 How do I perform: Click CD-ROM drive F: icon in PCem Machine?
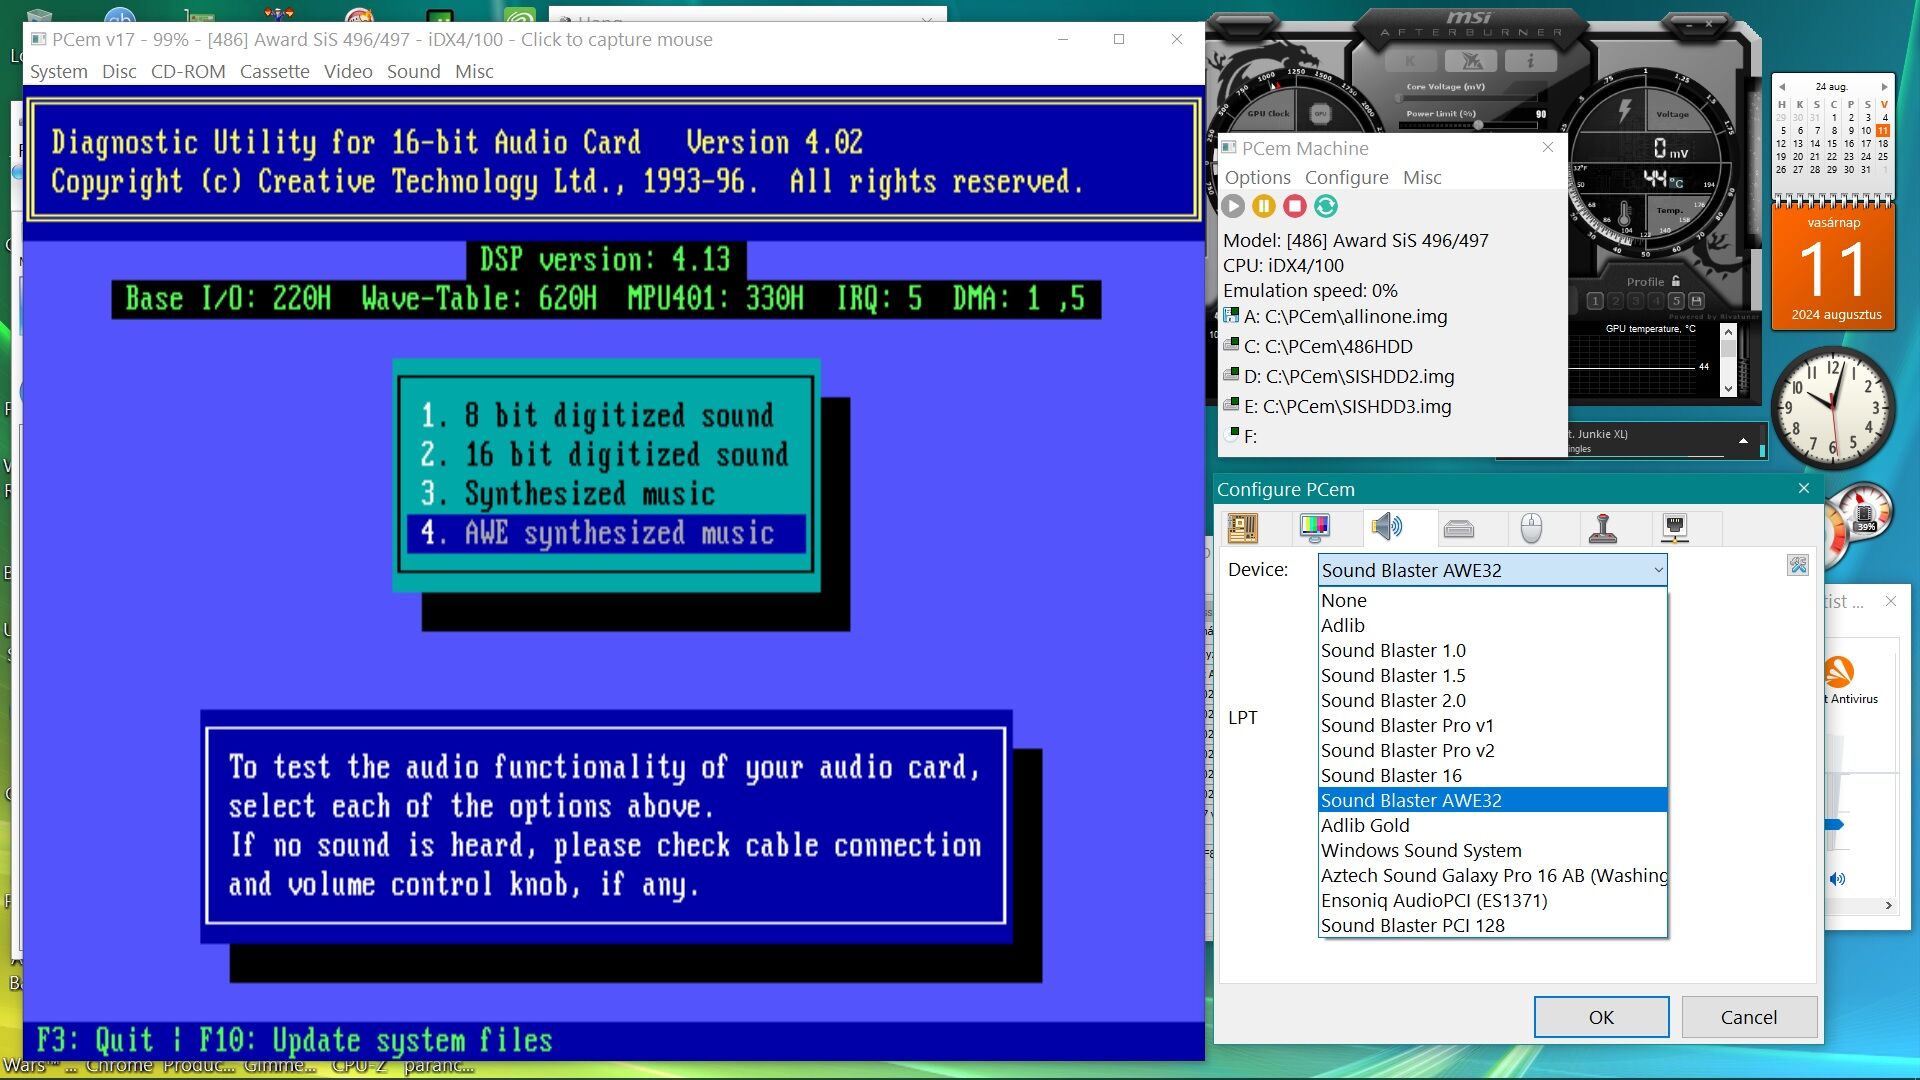[x=1231, y=434]
